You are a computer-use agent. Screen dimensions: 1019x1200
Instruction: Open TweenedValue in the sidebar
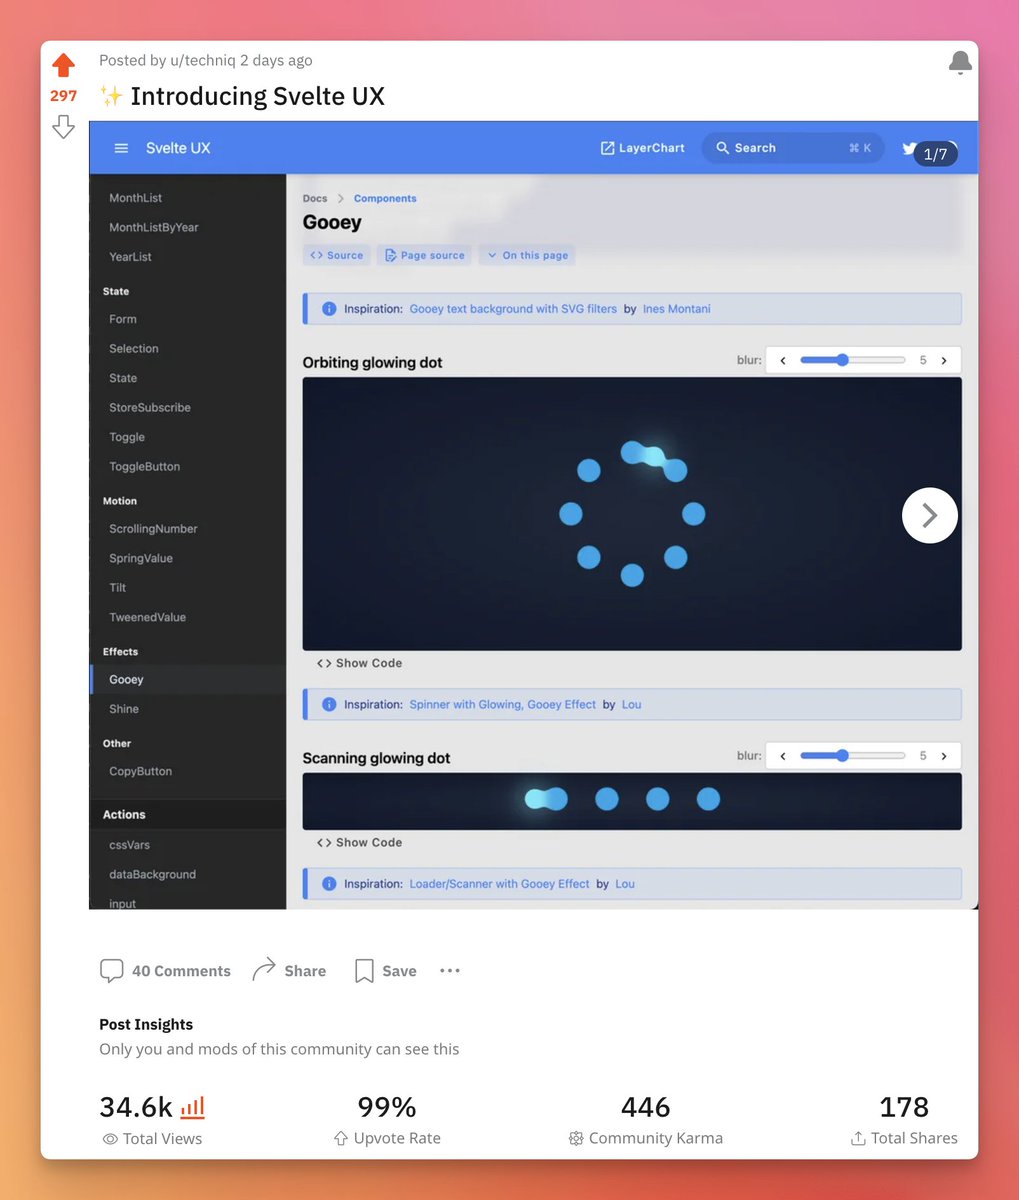(x=148, y=617)
